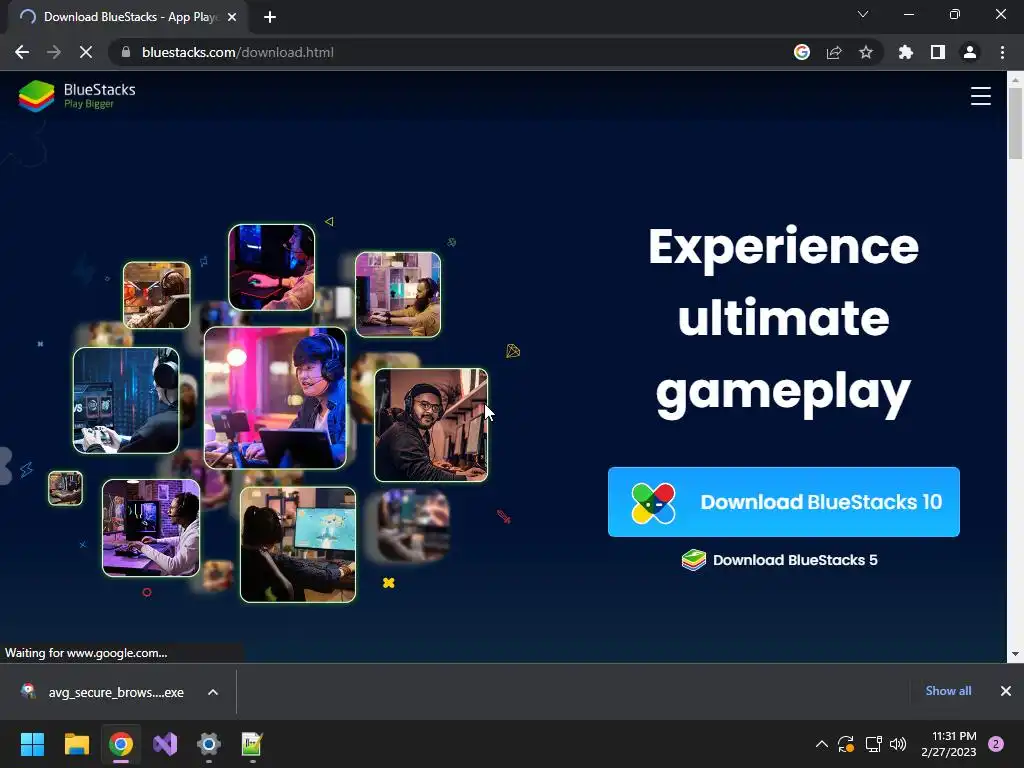Click the Google icon in address bar

pyautogui.click(x=802, y=52)
